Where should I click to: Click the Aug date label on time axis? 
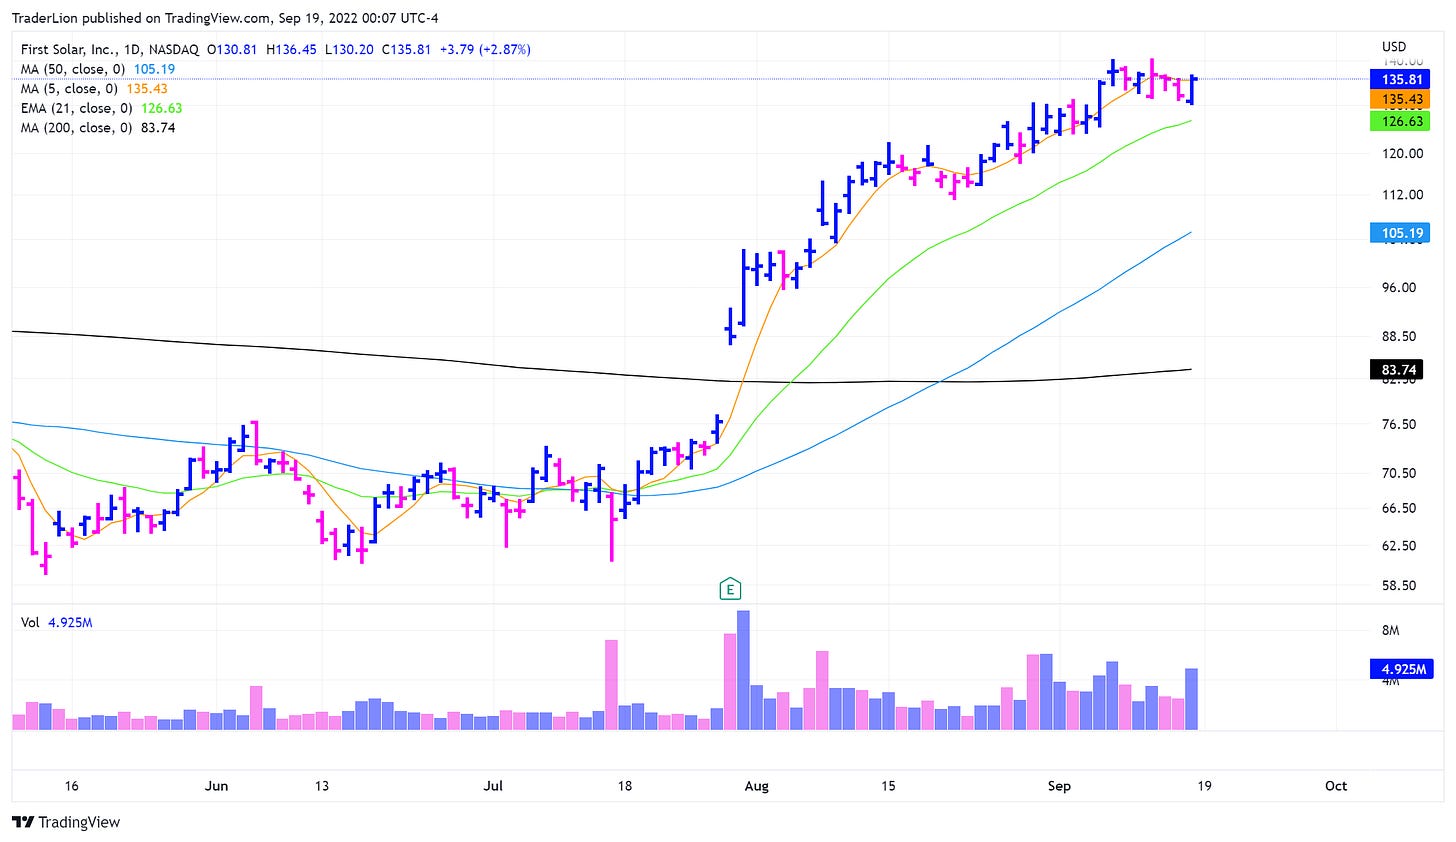pyautogui.click(x=757, y=786)
